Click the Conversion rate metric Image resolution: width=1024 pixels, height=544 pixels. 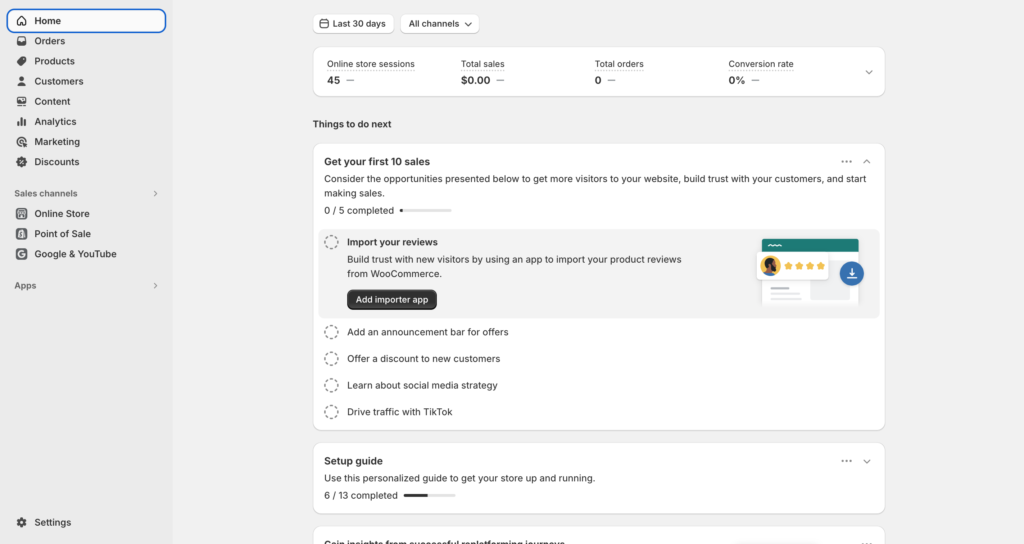click(x=761, y=72)
